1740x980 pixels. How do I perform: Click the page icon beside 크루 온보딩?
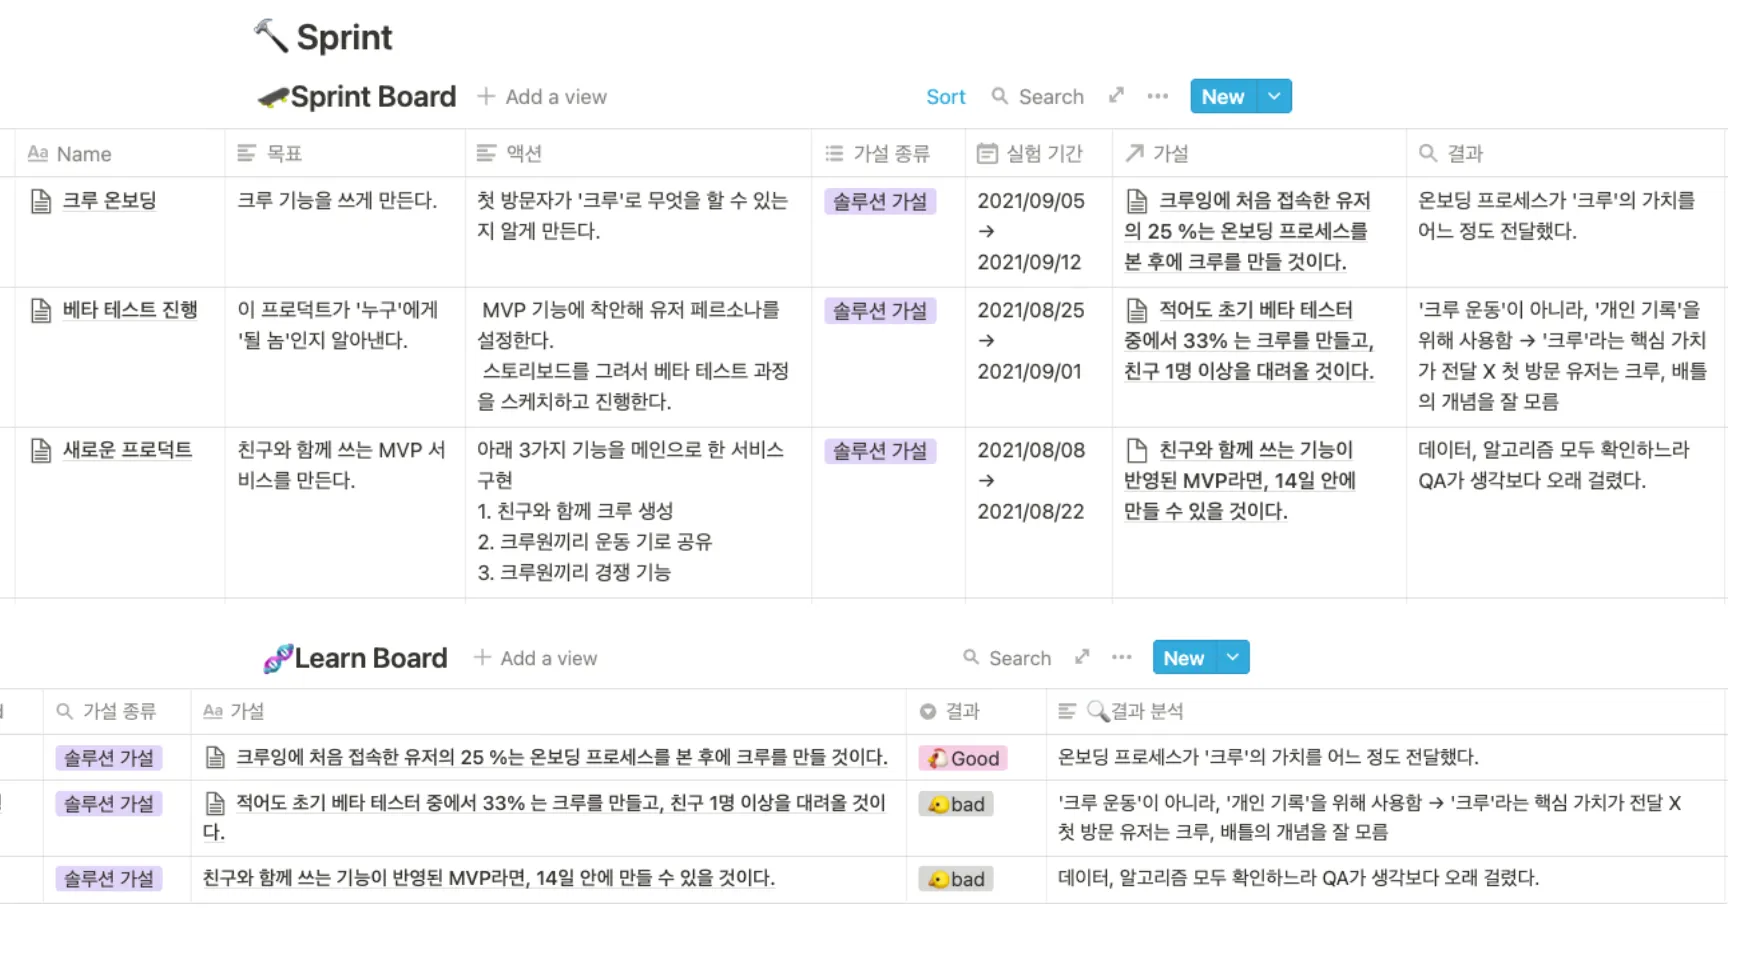[41, 201]
